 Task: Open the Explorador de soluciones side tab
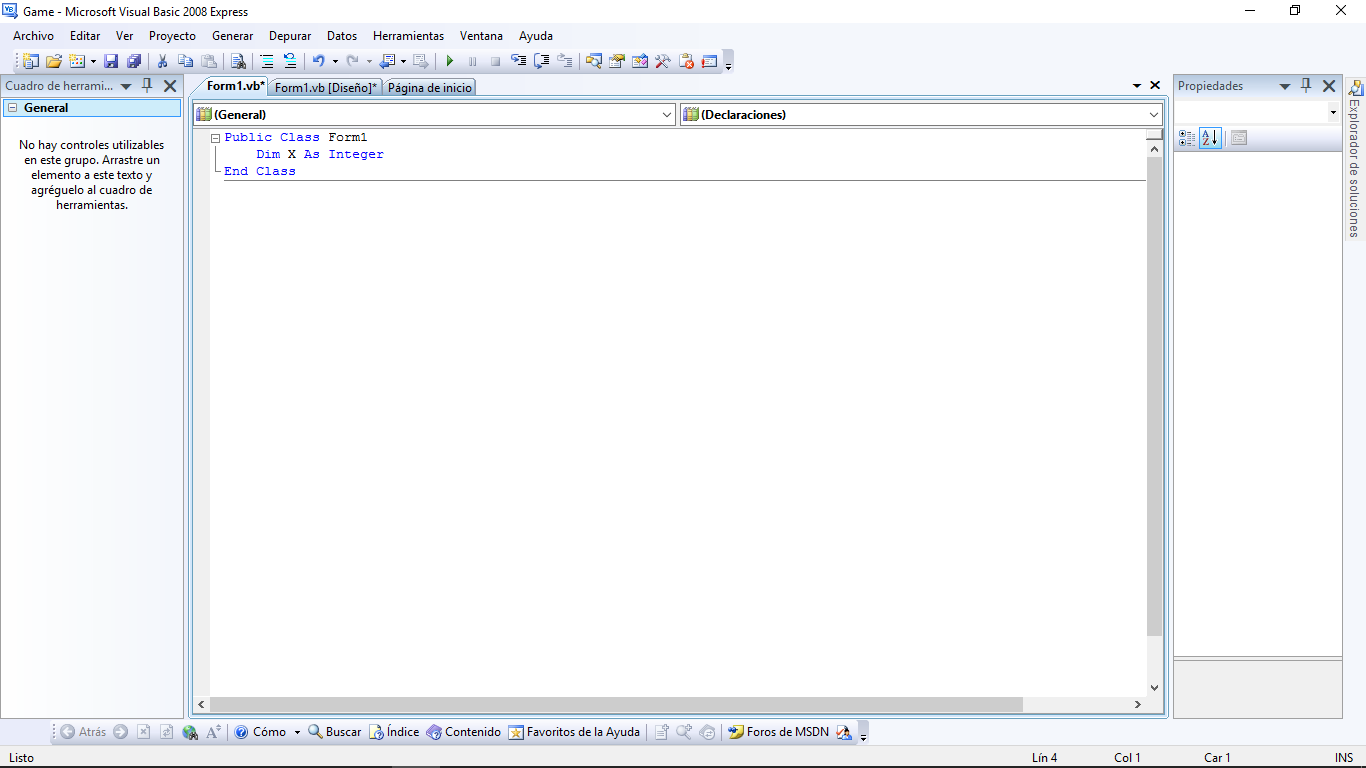pos(1354,160)
